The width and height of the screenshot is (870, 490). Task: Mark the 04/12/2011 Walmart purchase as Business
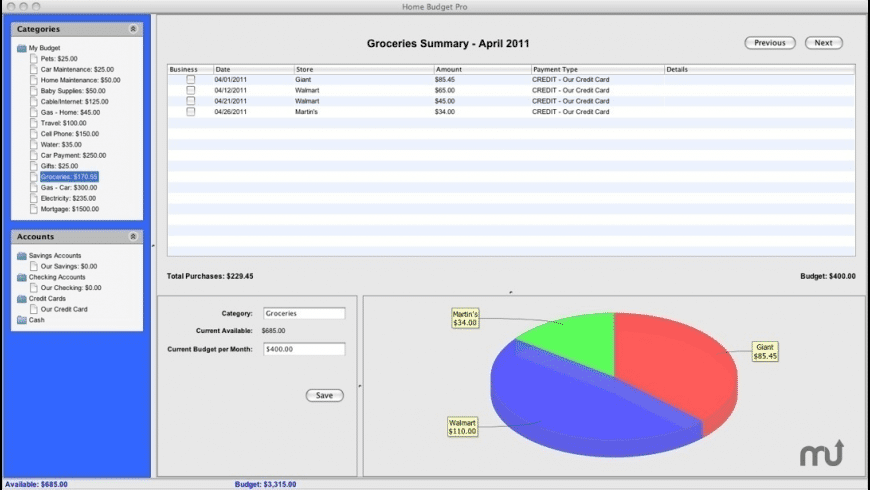pyautogui.click(x=191, y=90)
